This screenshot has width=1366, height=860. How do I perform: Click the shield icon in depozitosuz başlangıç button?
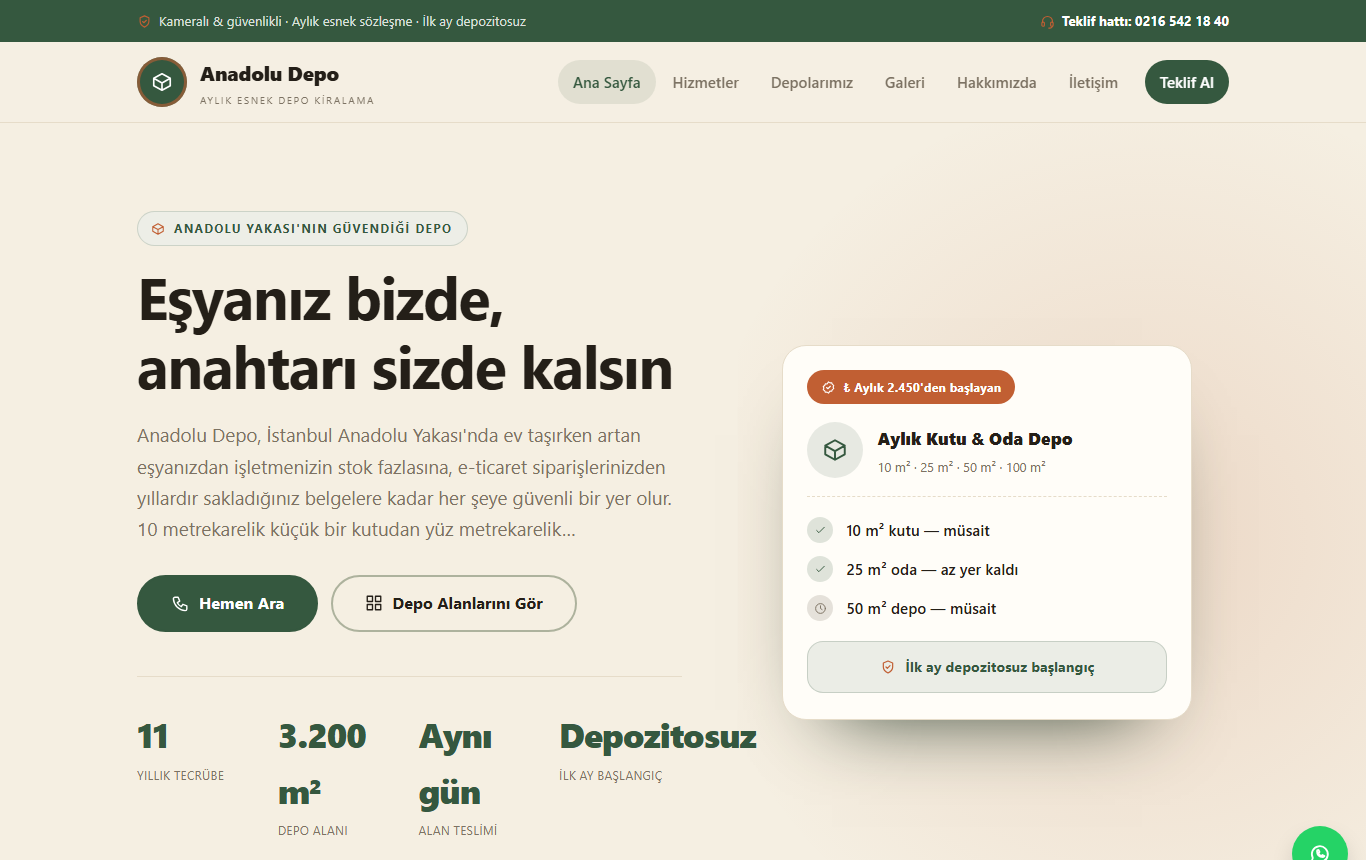(887, 667)
